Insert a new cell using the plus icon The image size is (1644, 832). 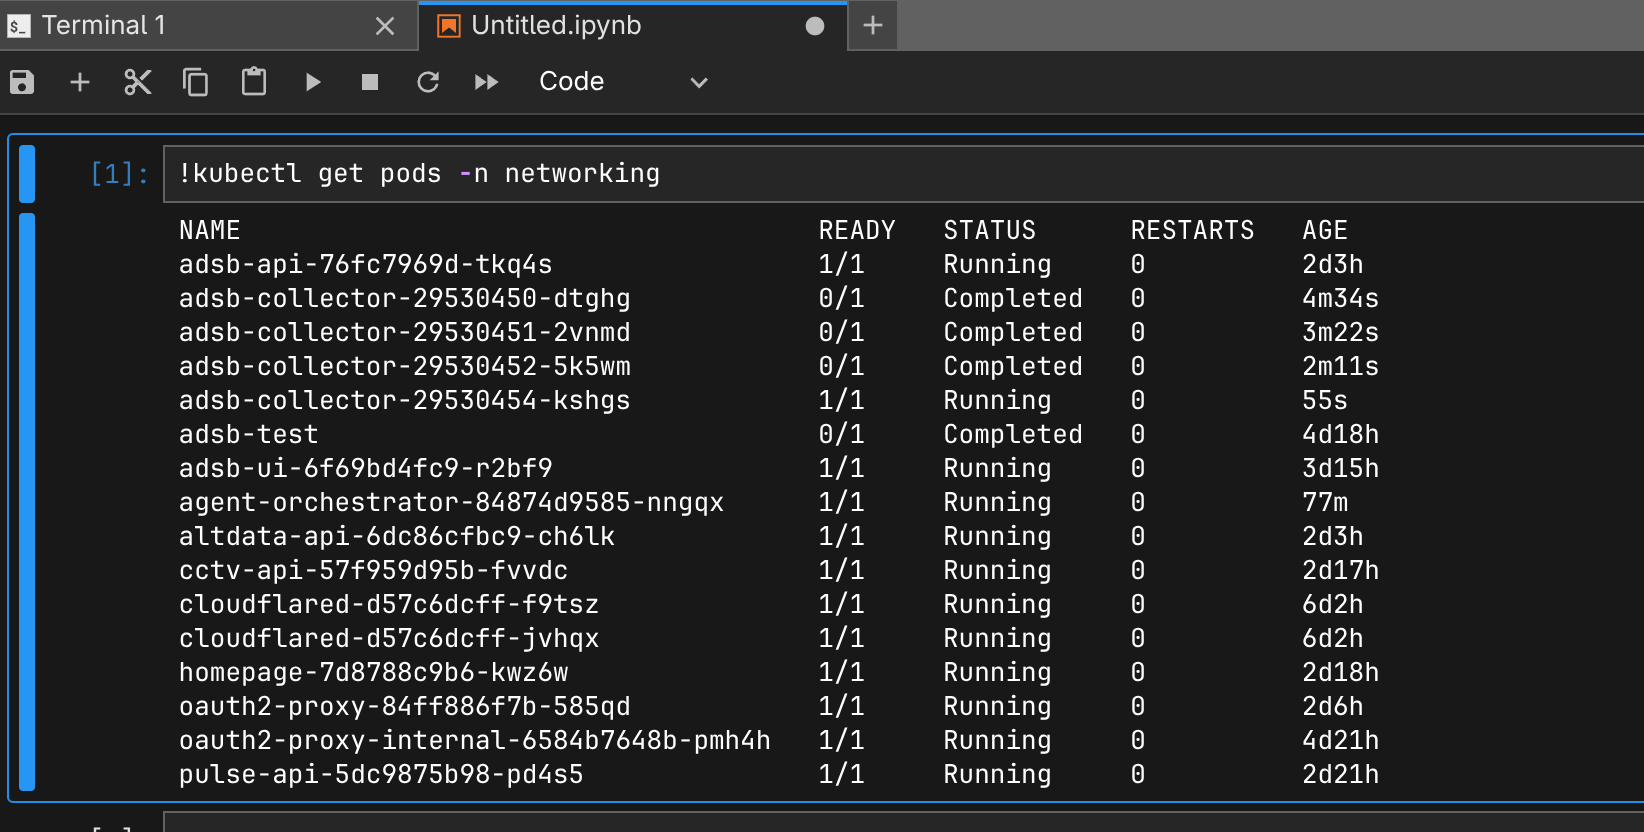(x=80, y=82)
